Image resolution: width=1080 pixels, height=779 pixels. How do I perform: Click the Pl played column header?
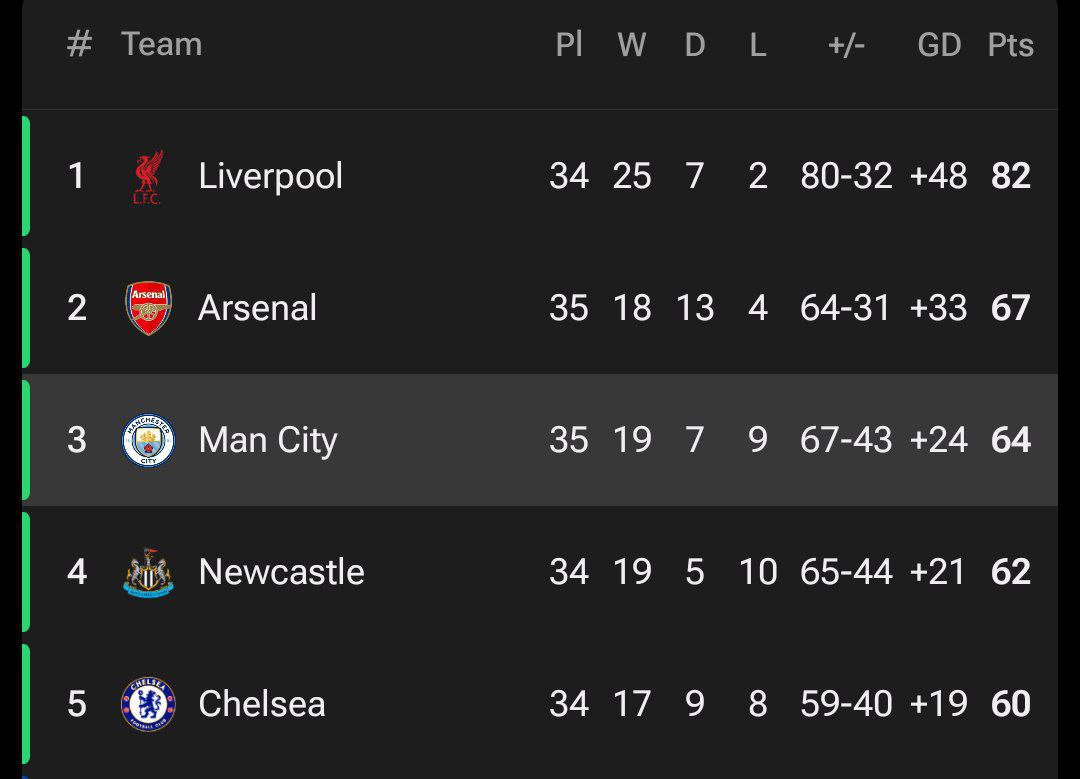coord(569,45)
